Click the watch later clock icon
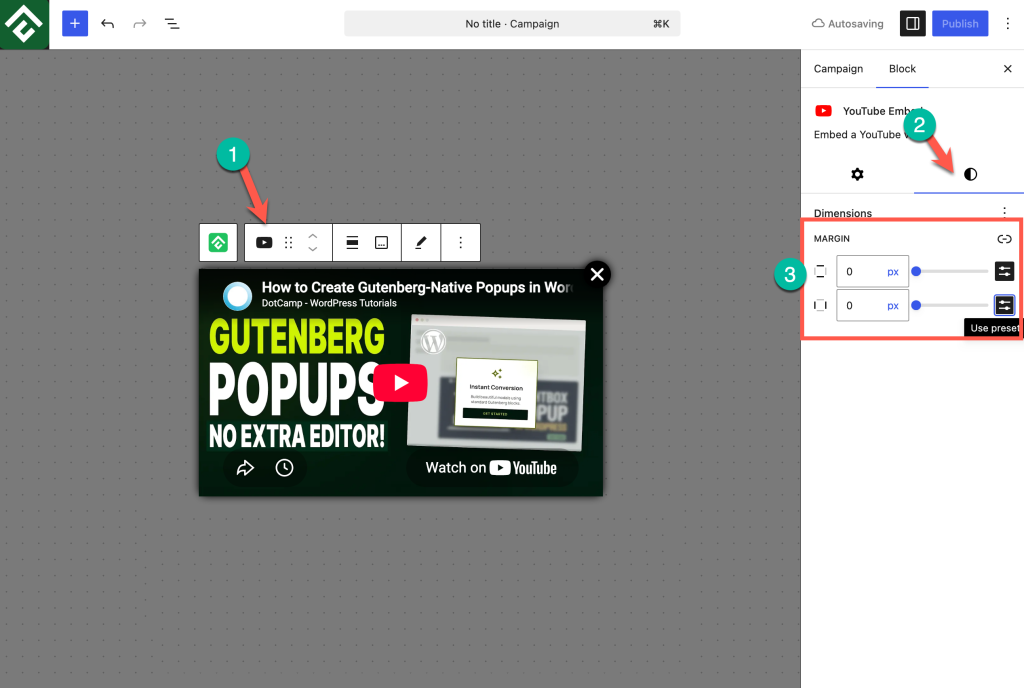 [x=284, y=467]
